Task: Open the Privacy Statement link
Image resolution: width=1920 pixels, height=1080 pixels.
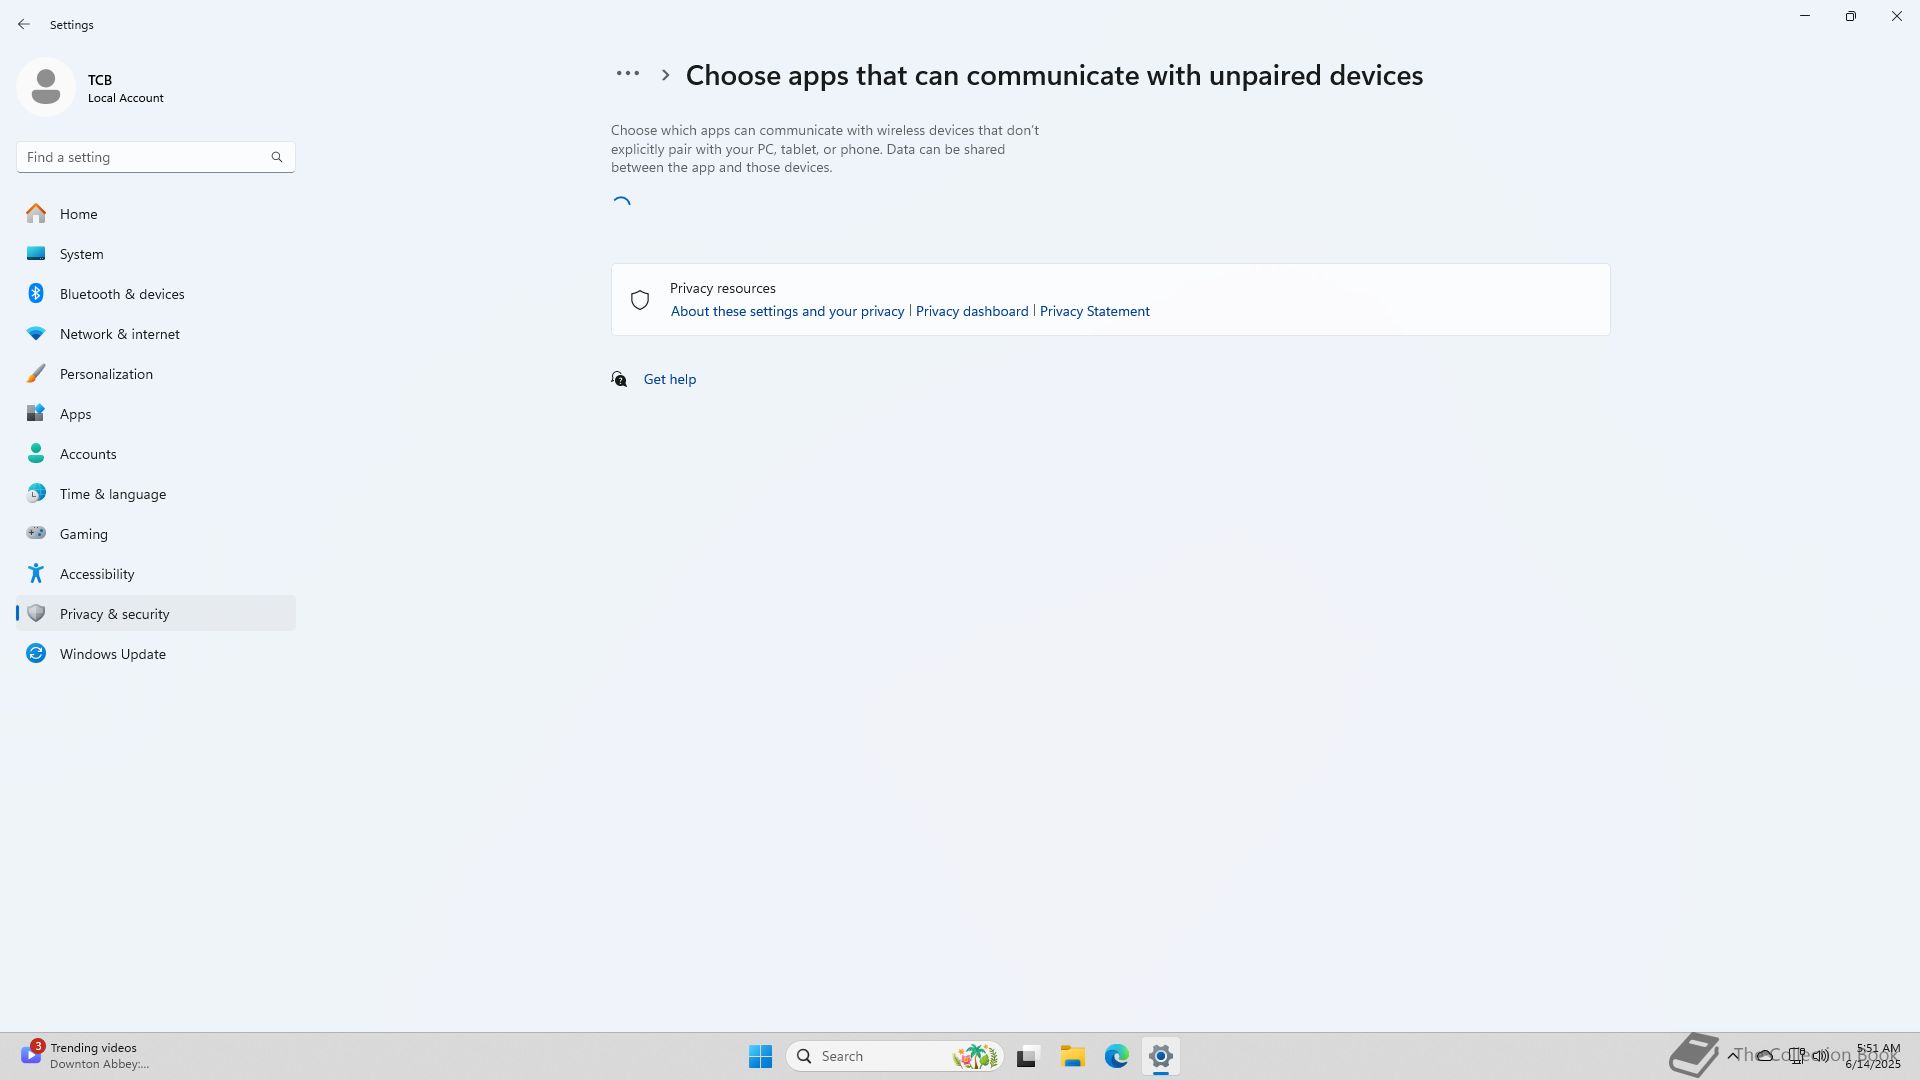Action: (x=1094, y=311)
